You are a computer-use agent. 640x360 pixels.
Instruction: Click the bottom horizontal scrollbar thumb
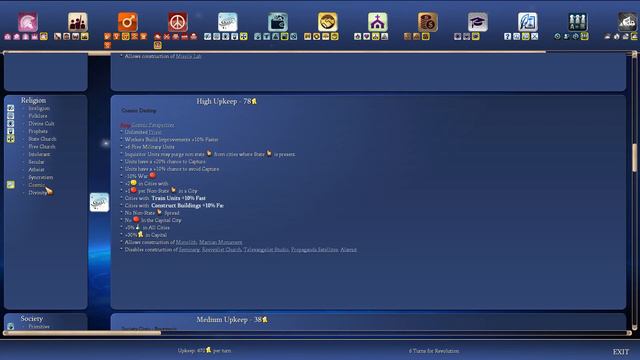(x=82, y=333)
